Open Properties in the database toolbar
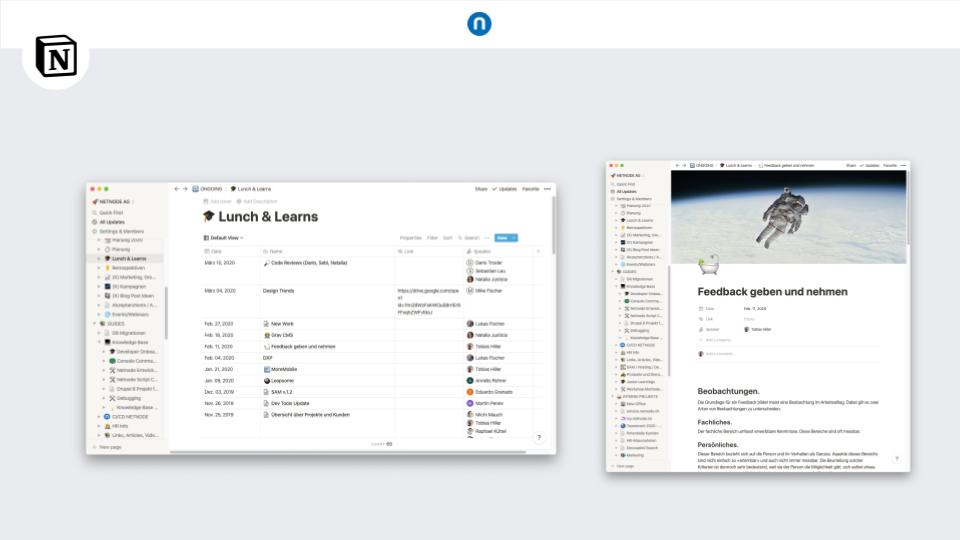This screenshot has height=540, width=960. [x=410, y=238]
